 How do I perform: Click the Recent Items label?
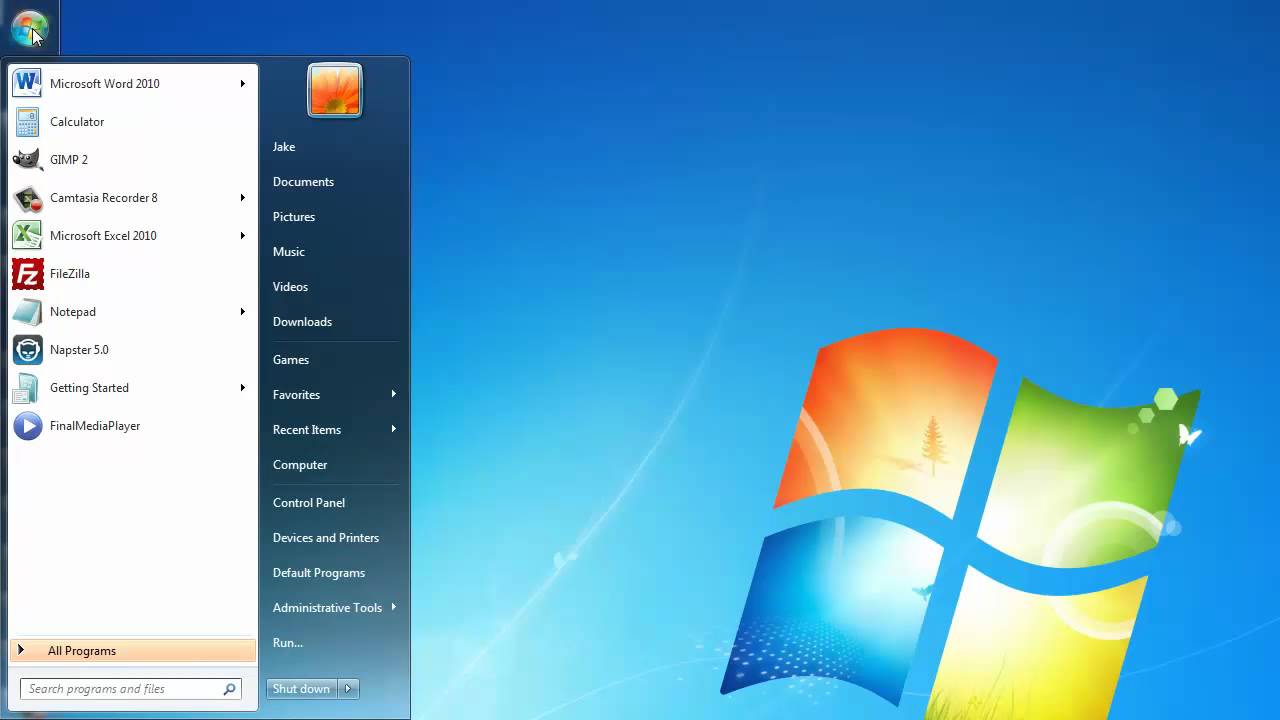point(307,430)
